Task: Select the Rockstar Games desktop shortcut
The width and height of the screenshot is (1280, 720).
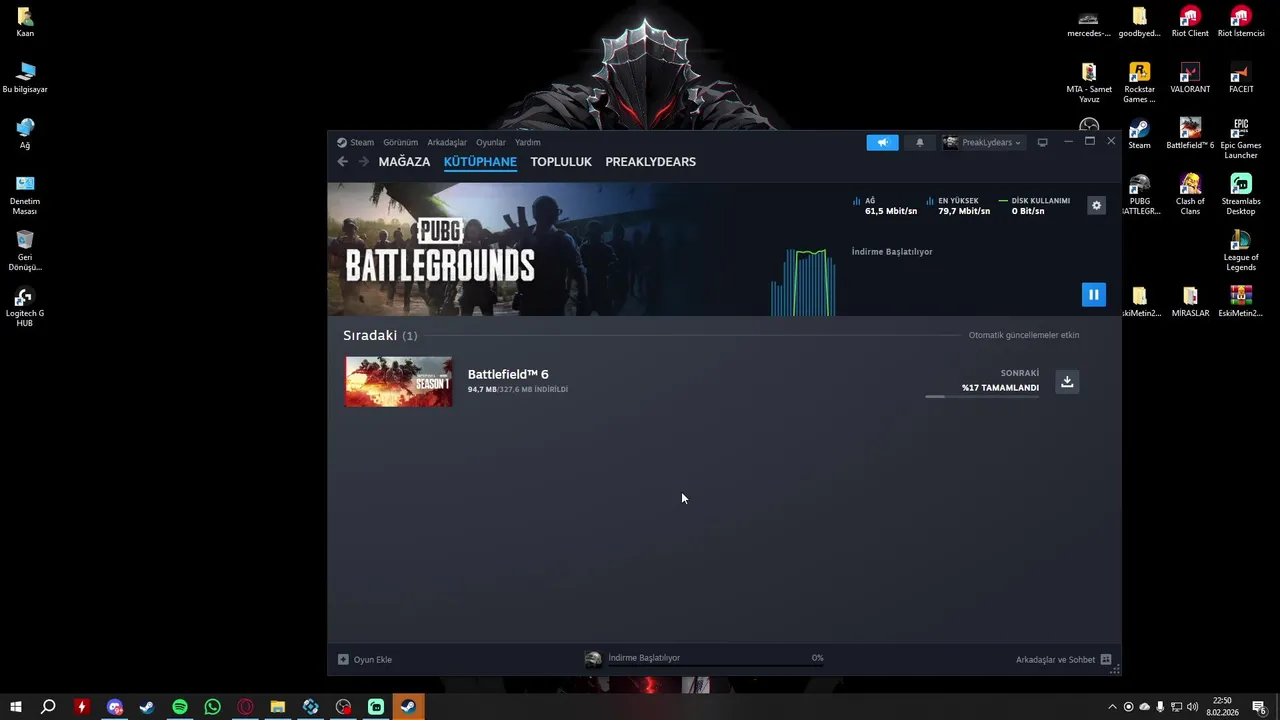Action: pos(1139,83)
